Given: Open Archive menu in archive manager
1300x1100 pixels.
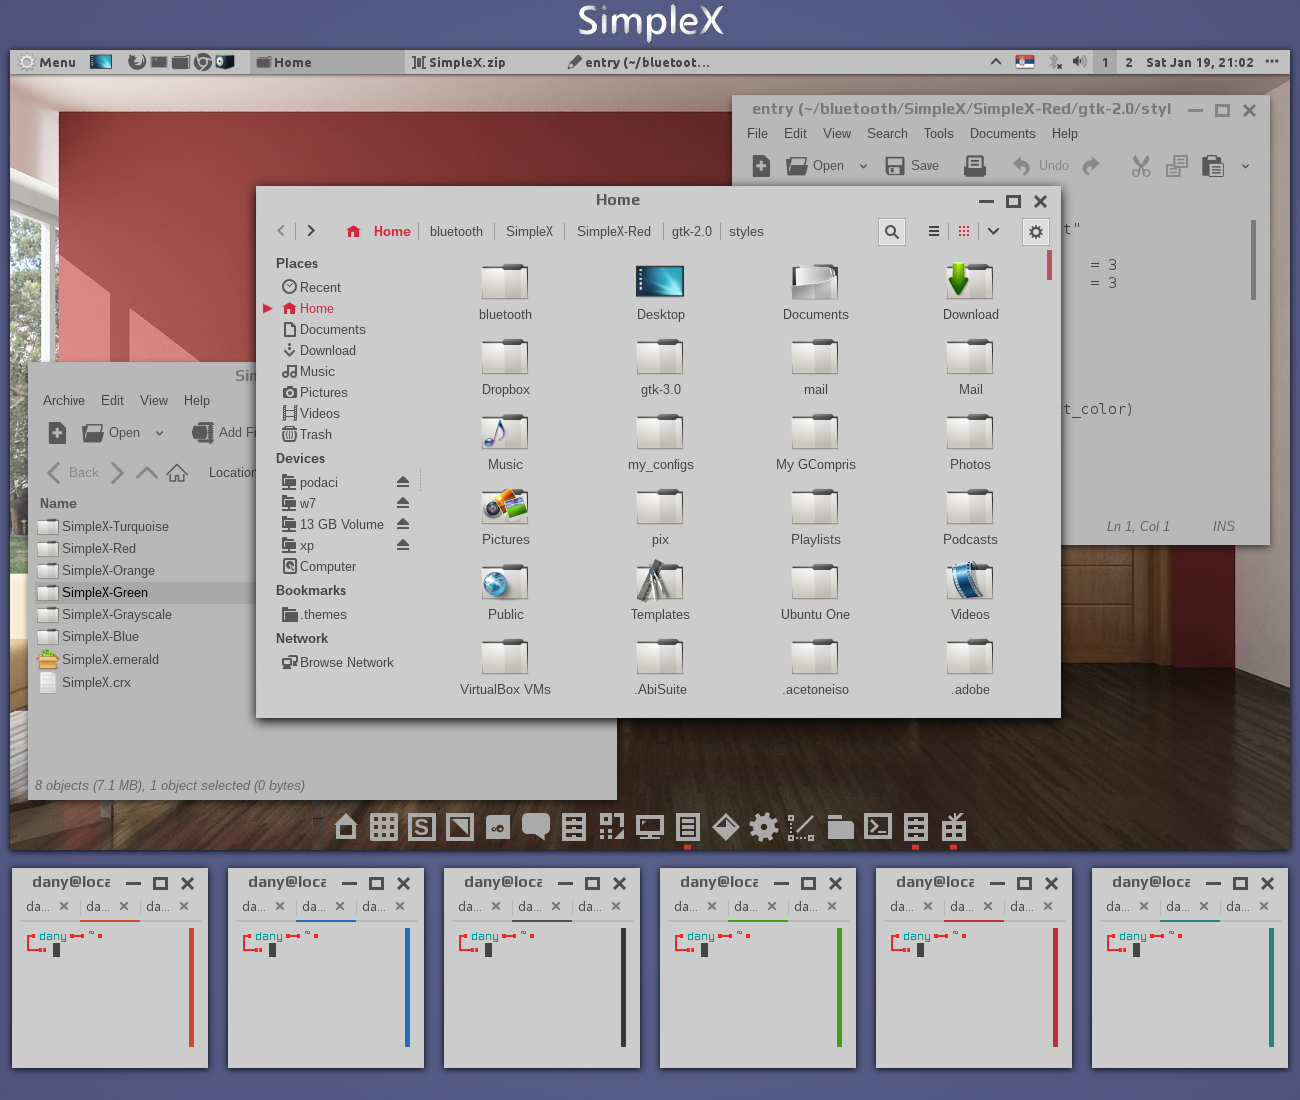Looking at the screenshot, I should click(64, 400).
